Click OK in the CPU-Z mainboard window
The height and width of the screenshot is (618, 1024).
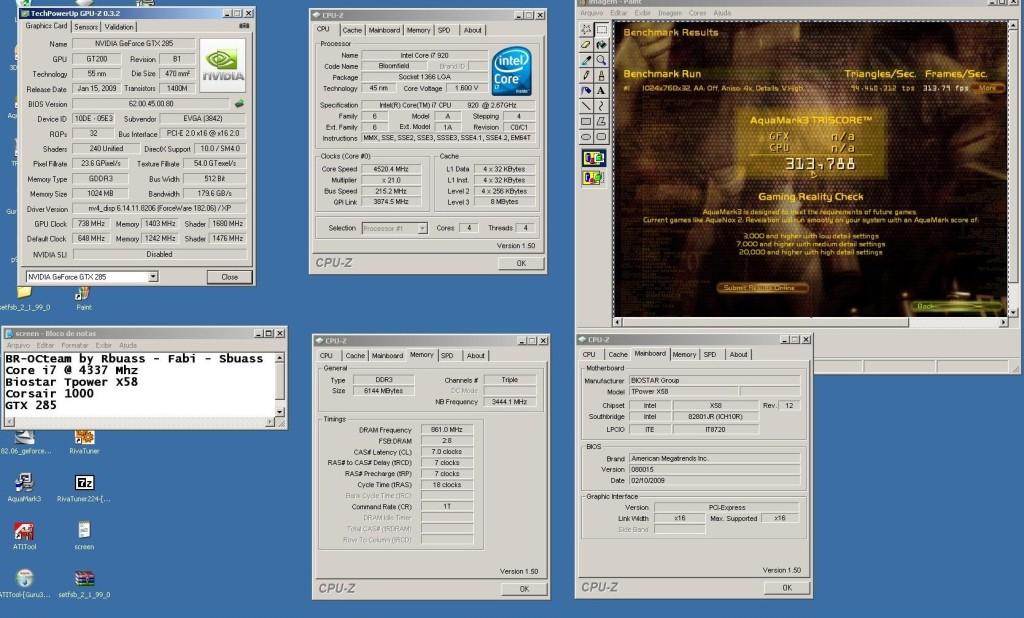[787, 587]
